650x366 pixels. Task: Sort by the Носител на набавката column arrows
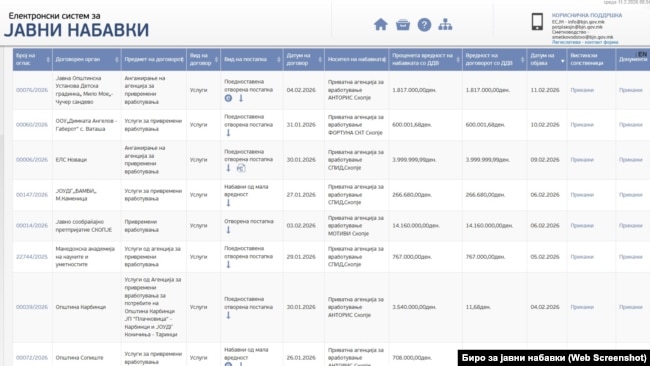pos(384,60)
